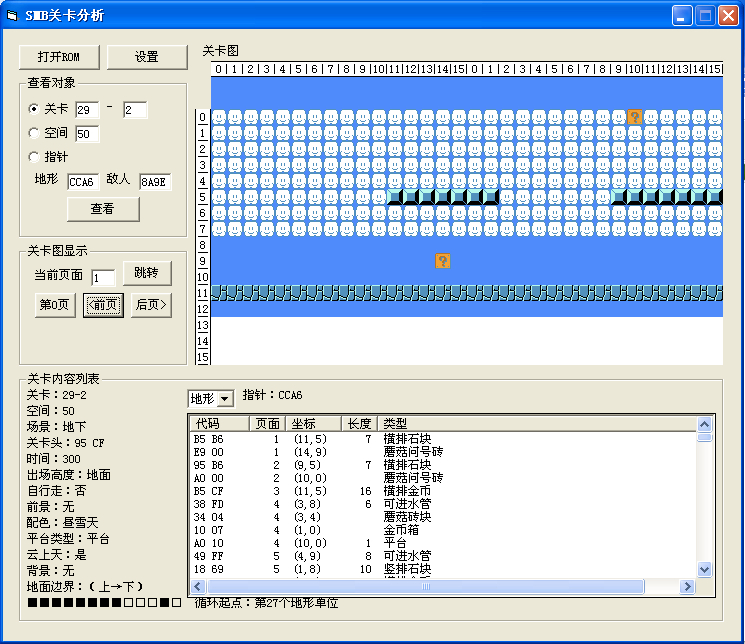Screen dimensions: 745x644
Task: Click first stone block of right row-5 platform
Action: coord(619,197)
